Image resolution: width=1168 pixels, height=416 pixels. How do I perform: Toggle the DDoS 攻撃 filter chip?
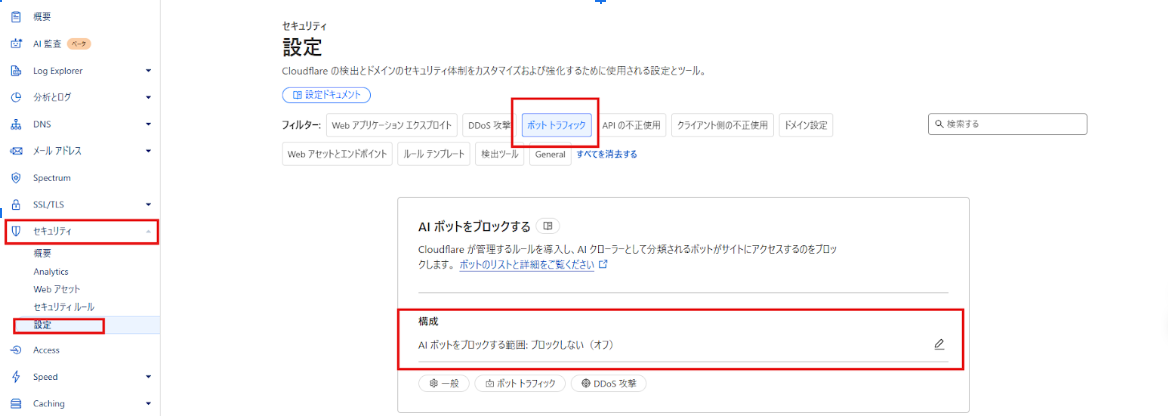(x=489, y=125)
